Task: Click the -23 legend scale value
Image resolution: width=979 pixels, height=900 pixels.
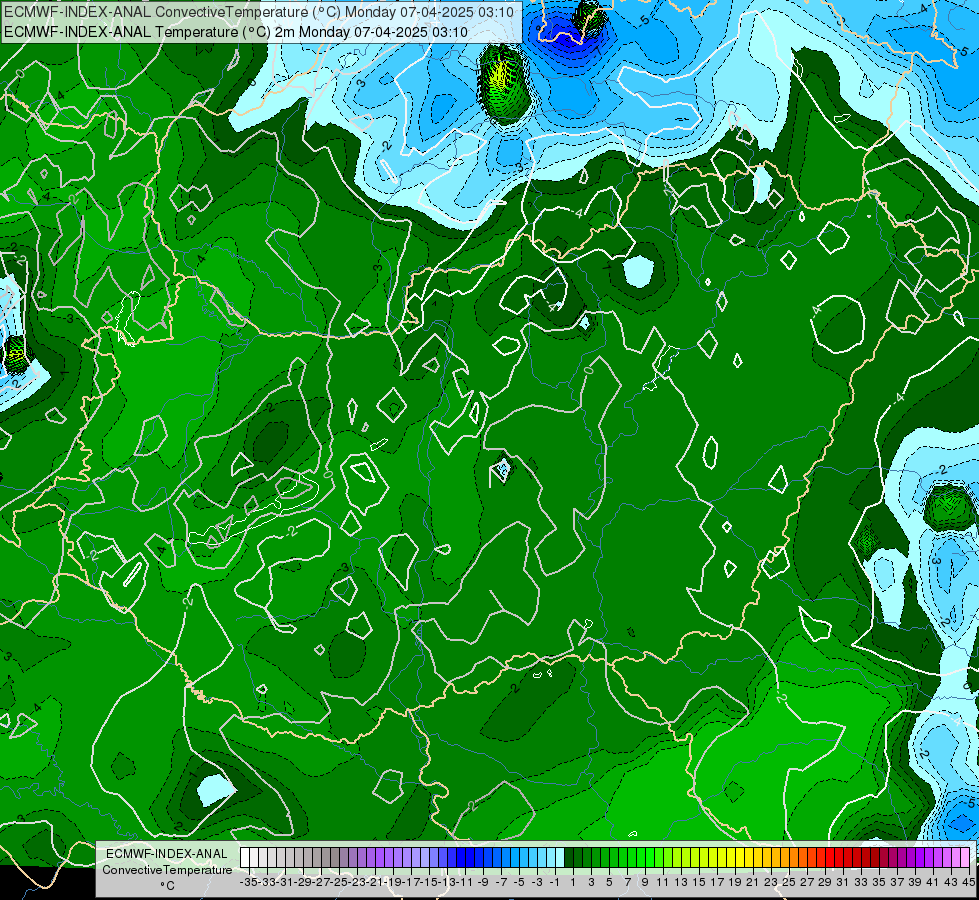Action: [357, 882]
